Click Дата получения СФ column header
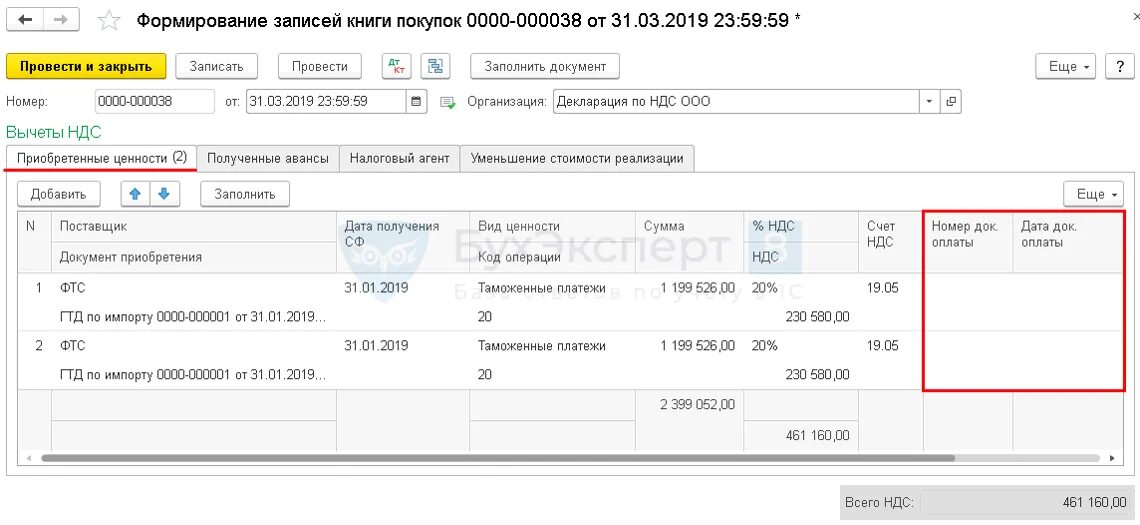Screen dimensions: 1140x525 coord(403,242)
